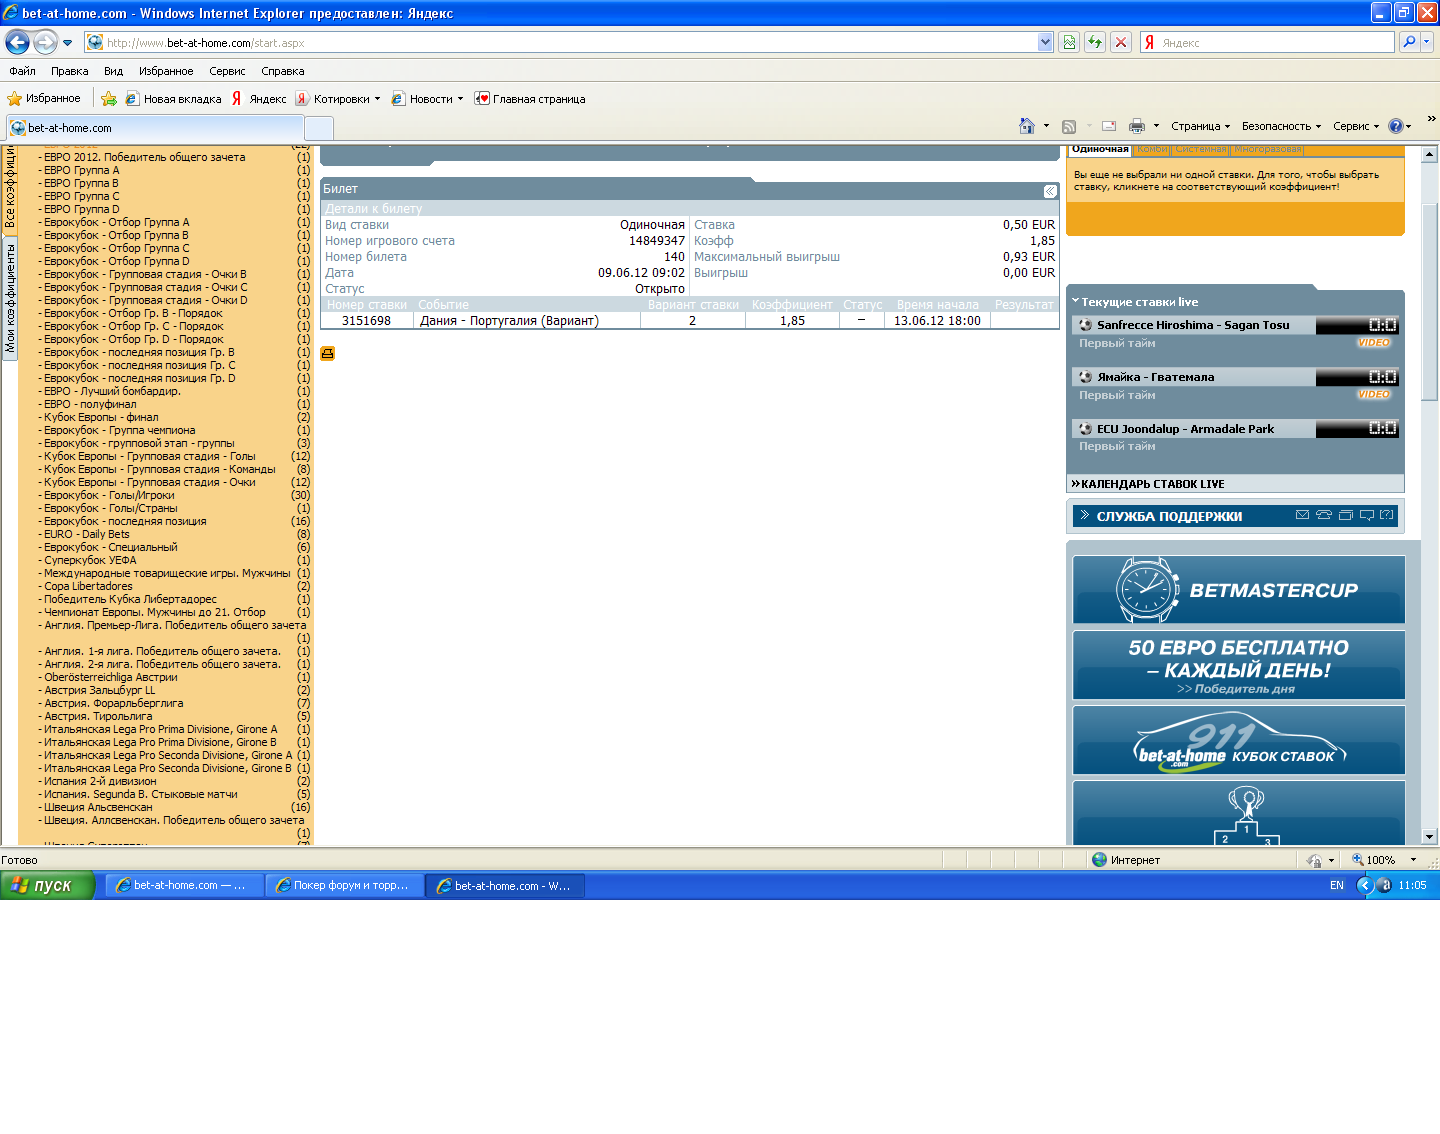The width and height of the screenshot is (1440, 1134).
Task: Click the Home page icon in command bar
Action: point(1026,126)
